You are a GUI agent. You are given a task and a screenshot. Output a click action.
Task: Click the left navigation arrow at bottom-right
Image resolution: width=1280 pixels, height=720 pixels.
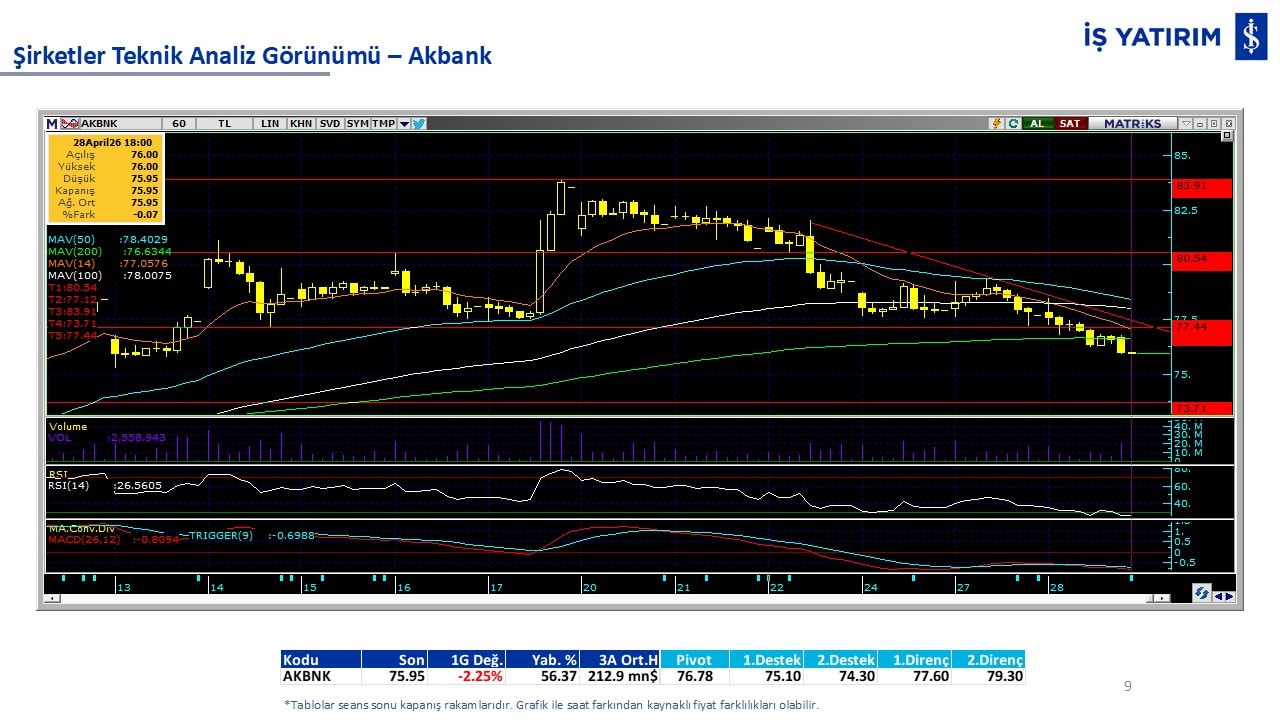pyautogui.click(x=1217, y=596)
